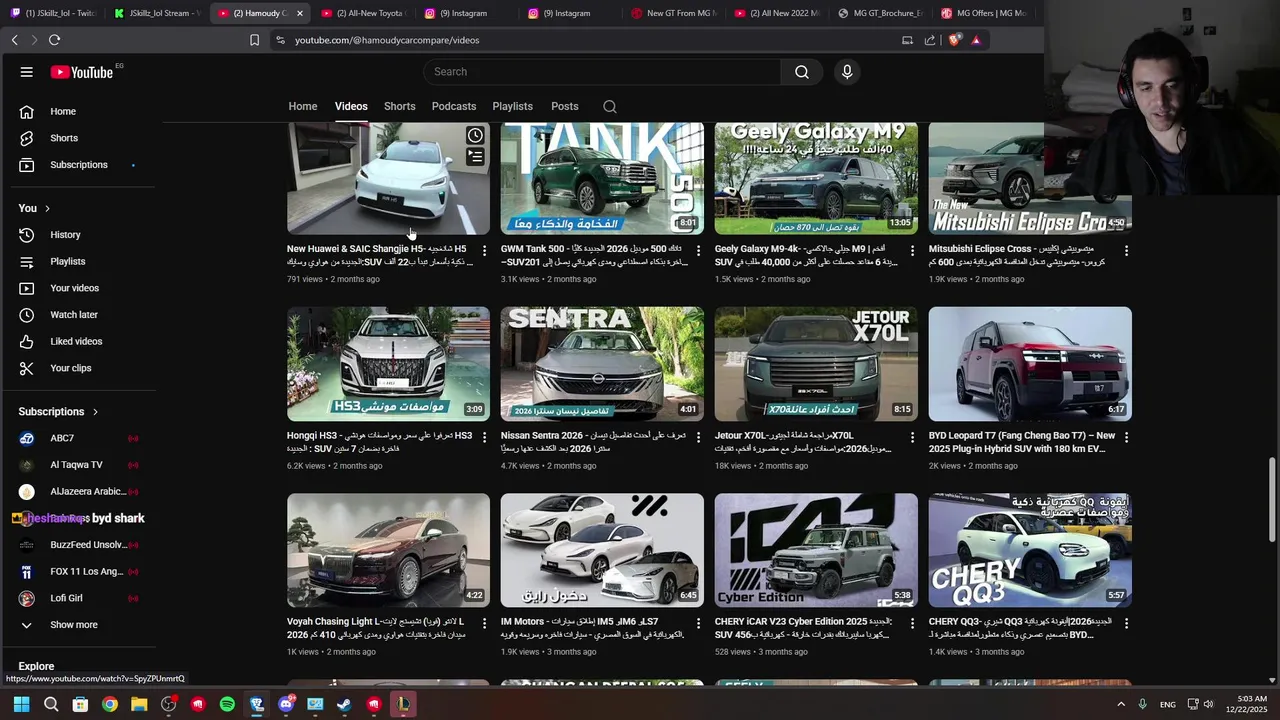This screenshot has width=1280, height=720.
Task: Open Windows Start menu
Action: [x=21, y=704]
